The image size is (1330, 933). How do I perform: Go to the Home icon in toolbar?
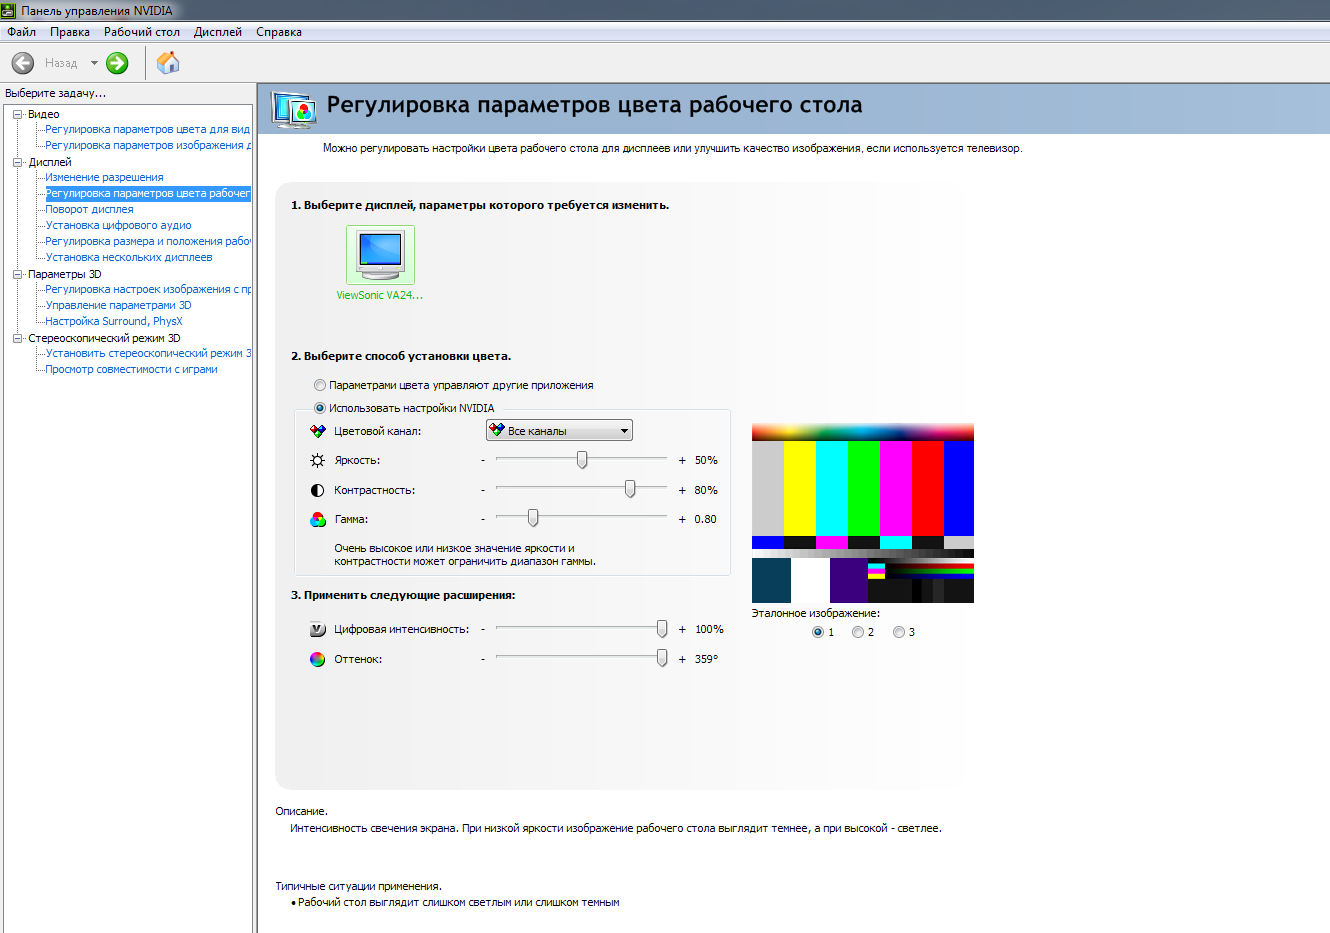click(x=168, y=63)
